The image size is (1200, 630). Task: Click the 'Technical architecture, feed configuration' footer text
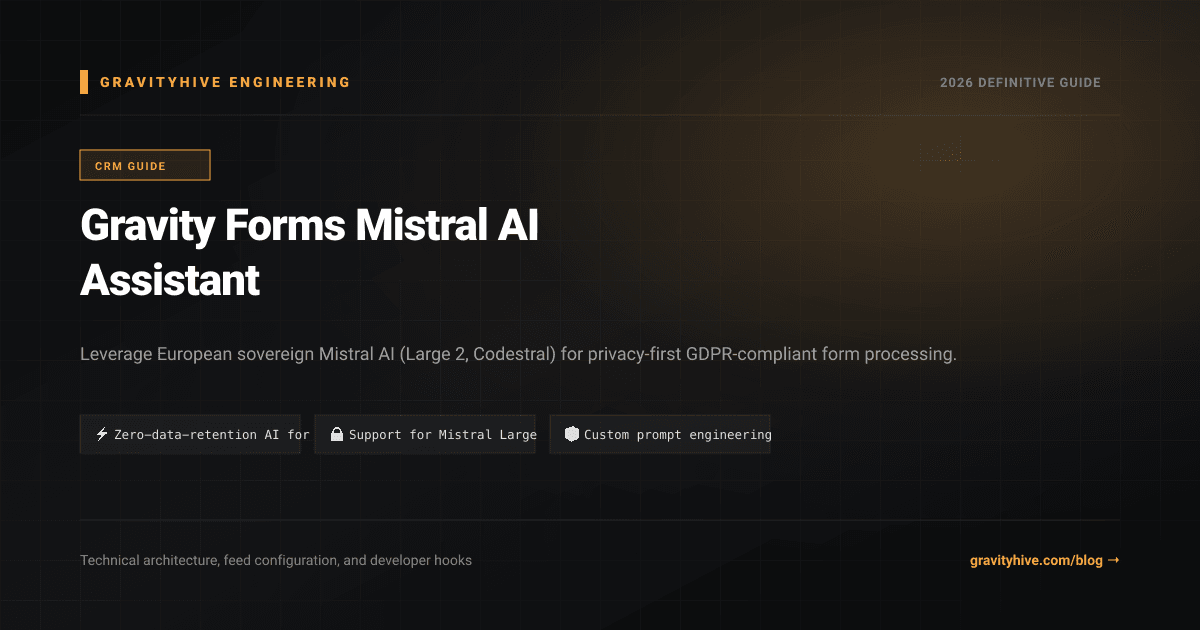tap(276, 560)
